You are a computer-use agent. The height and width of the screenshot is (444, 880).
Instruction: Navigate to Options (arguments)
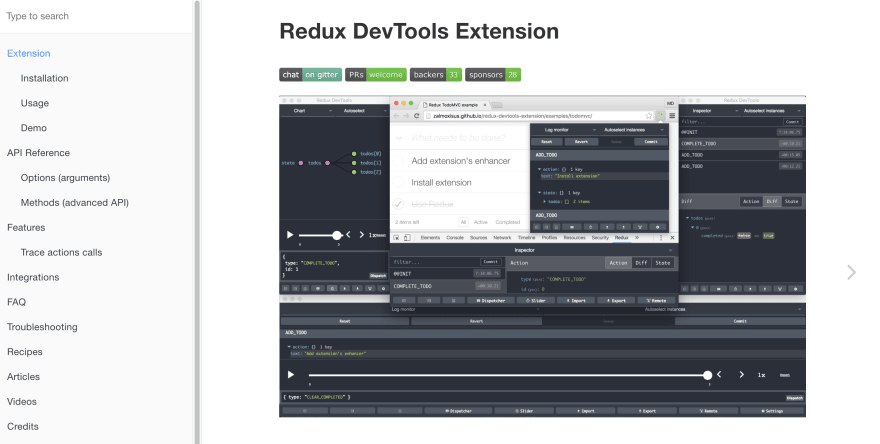pos(65,178)
